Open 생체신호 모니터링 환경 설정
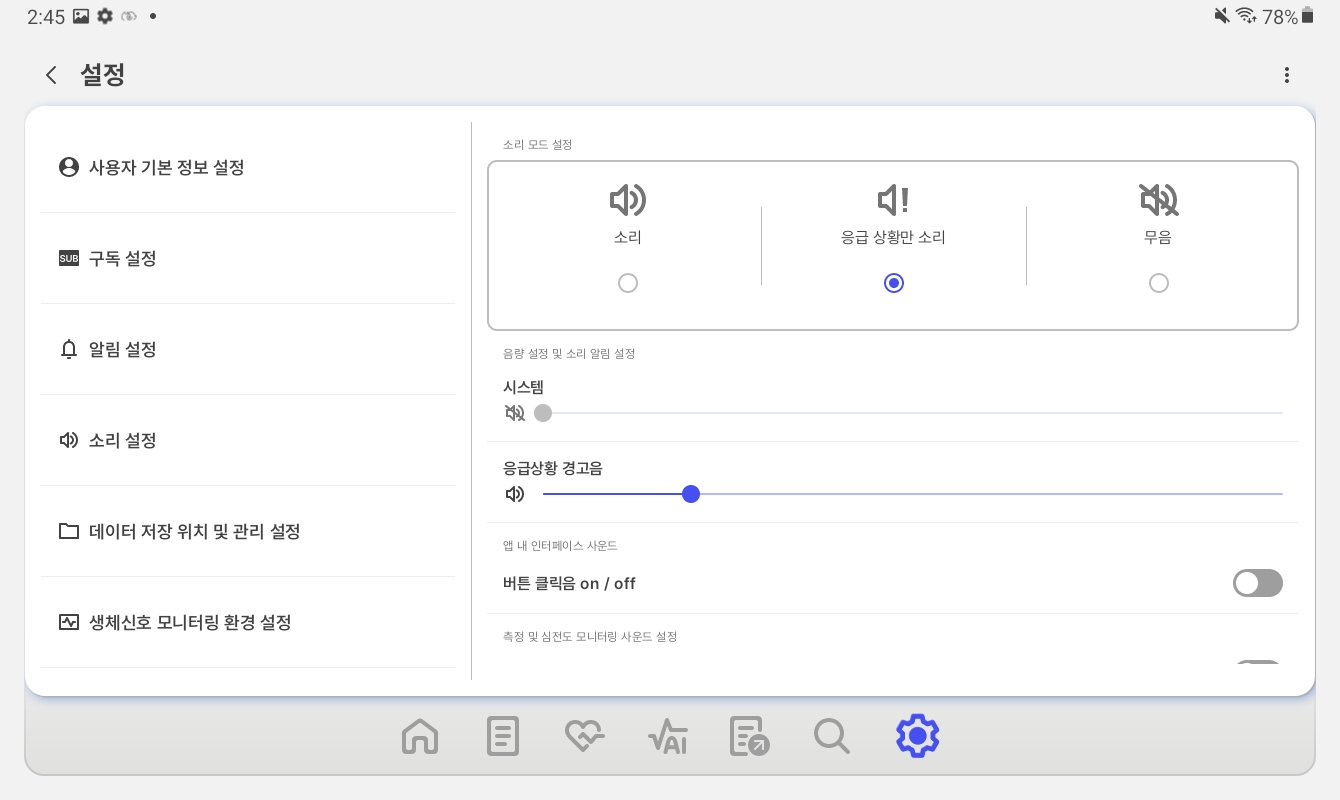This screenshot has height=800, width=1340. tap(248, 622)
